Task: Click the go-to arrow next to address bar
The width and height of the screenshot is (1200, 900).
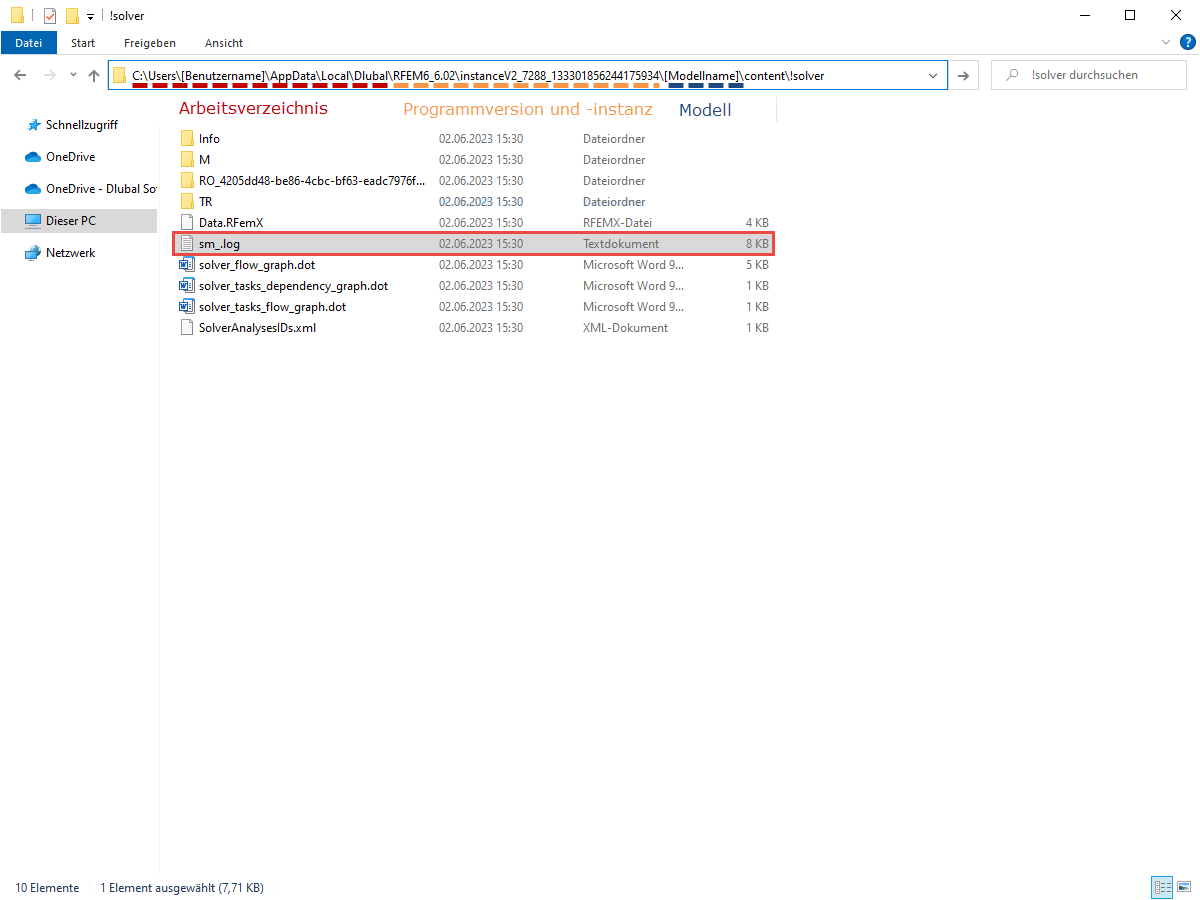Action: 963,75
